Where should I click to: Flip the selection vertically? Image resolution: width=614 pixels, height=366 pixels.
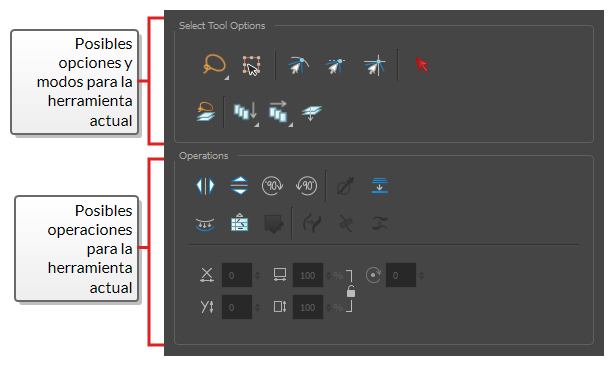tap(239, 186)
